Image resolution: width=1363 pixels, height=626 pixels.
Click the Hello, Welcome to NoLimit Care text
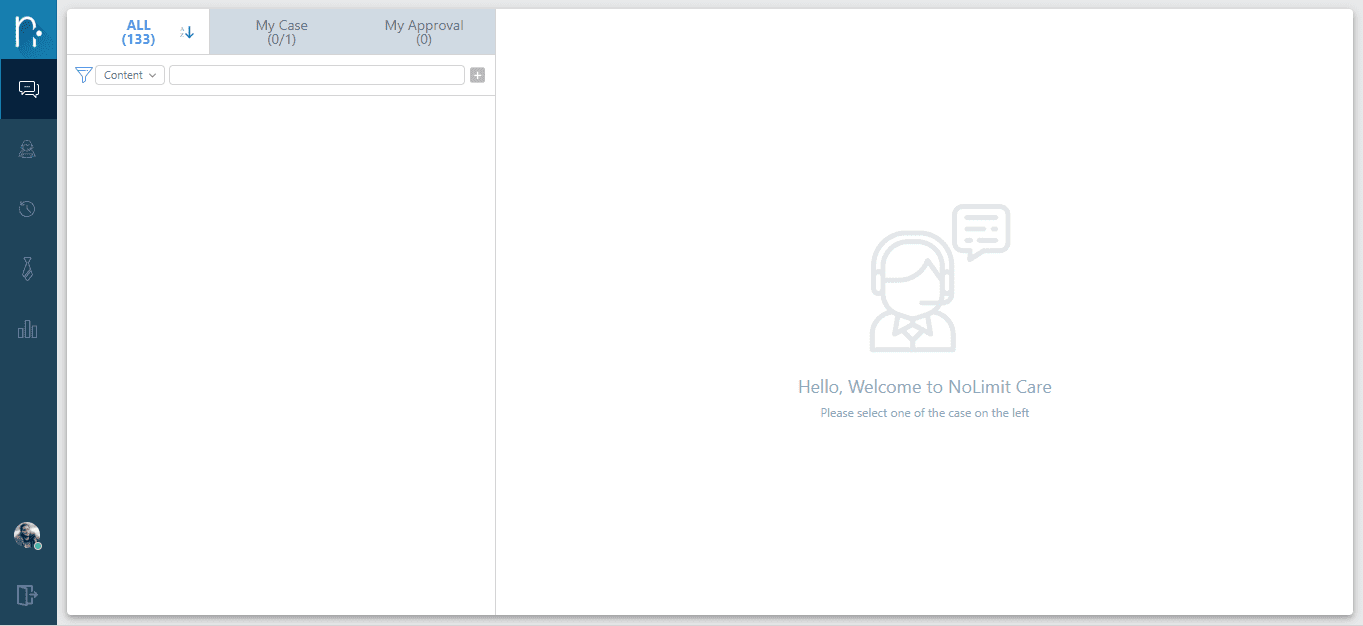tap(925, 387)
